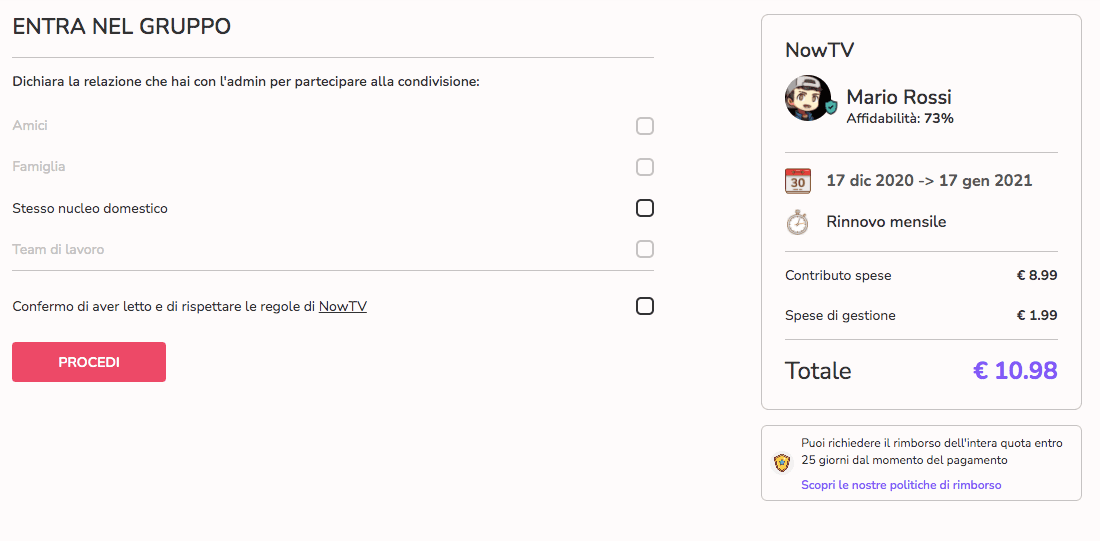Check the Famiglia checkbox
The height and width of the screenshot is (541, 1100).
[645, 167]
